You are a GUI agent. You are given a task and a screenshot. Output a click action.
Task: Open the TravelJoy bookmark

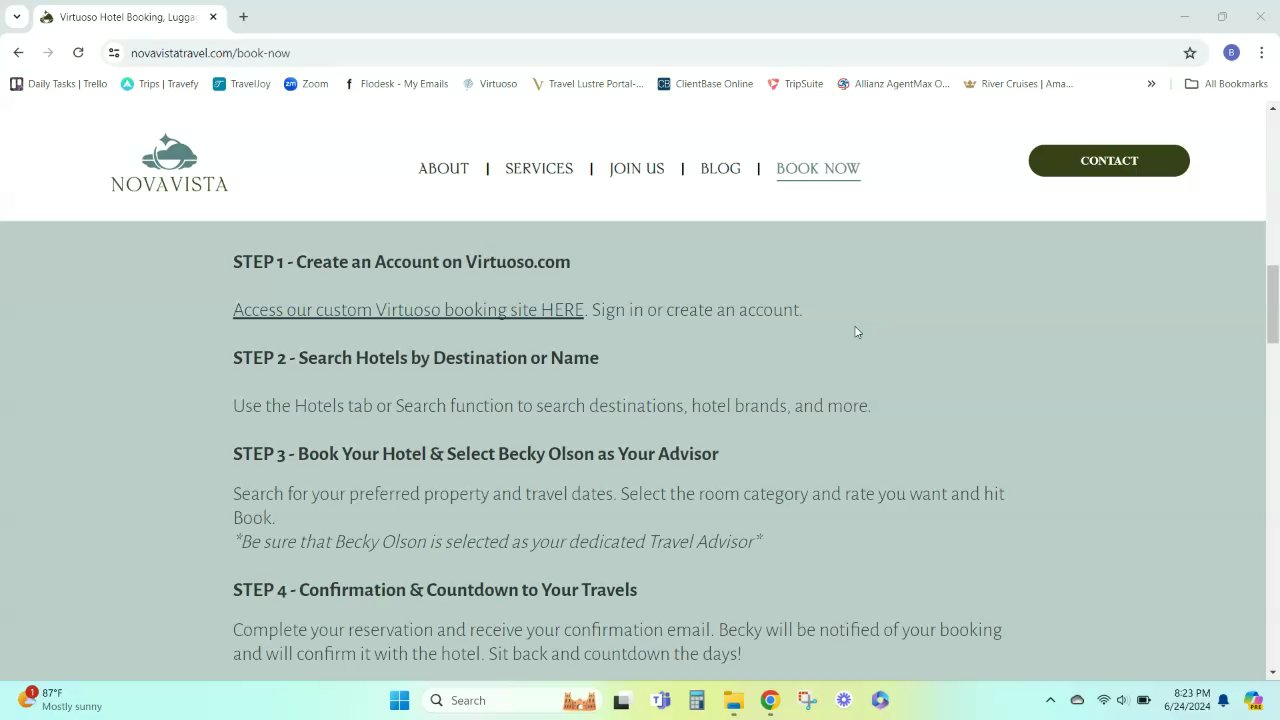[x=242, y=84]
